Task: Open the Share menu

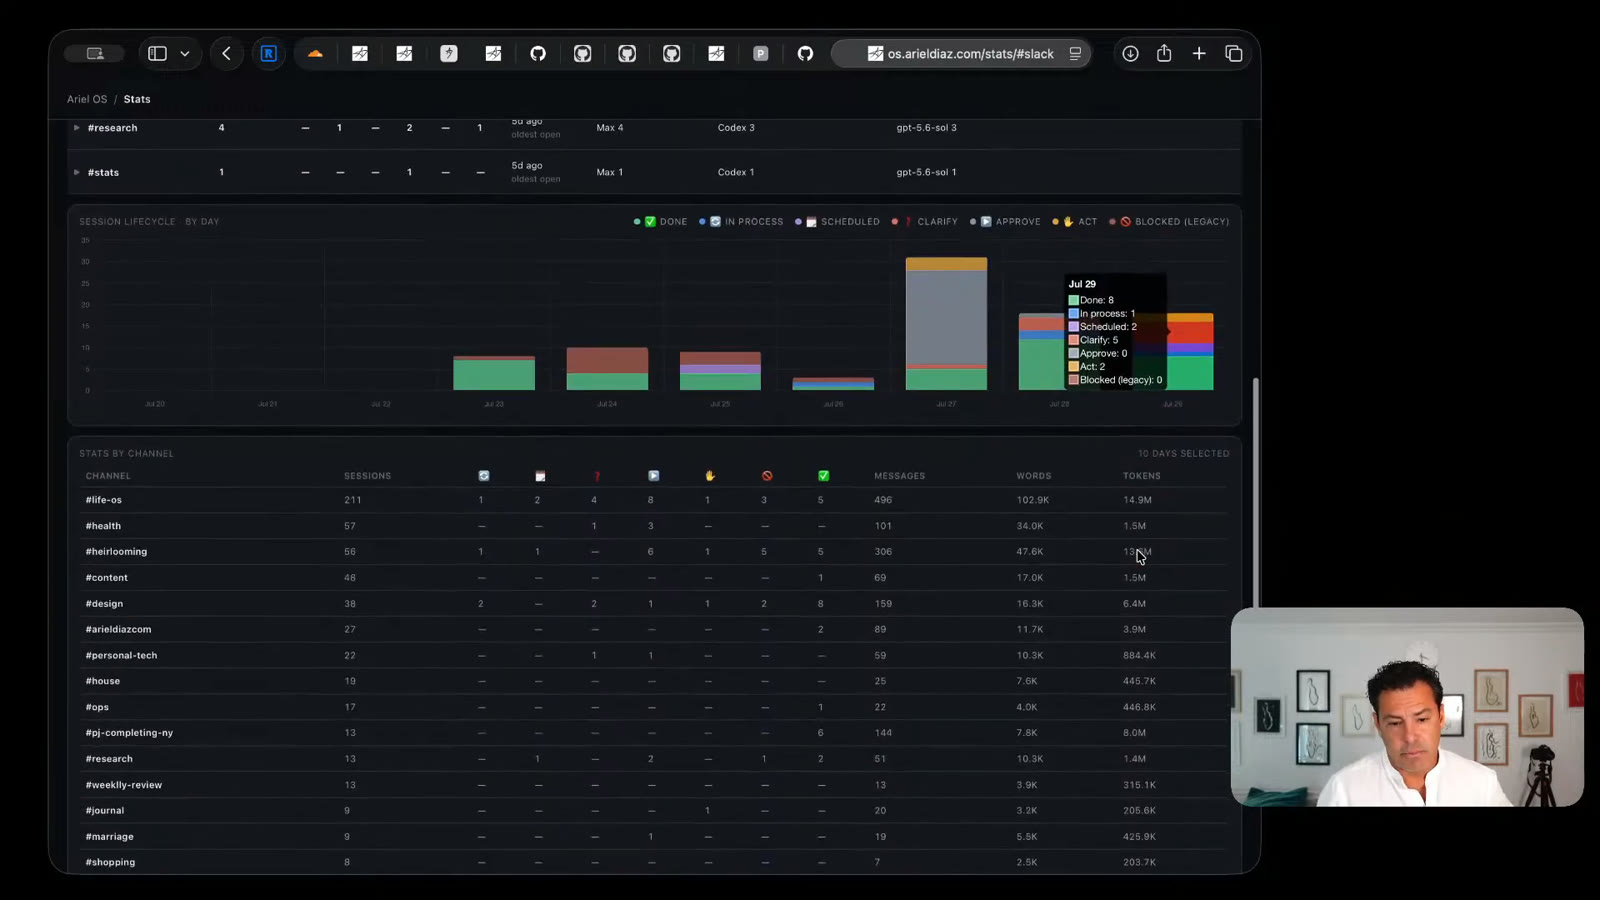Action: (1164, 54)
